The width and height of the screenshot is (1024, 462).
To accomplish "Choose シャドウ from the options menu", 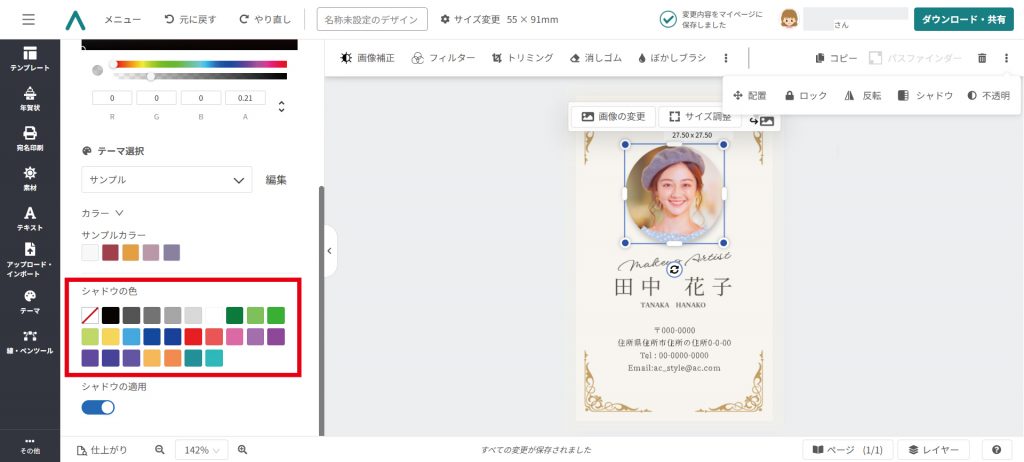I will point(926,96).
